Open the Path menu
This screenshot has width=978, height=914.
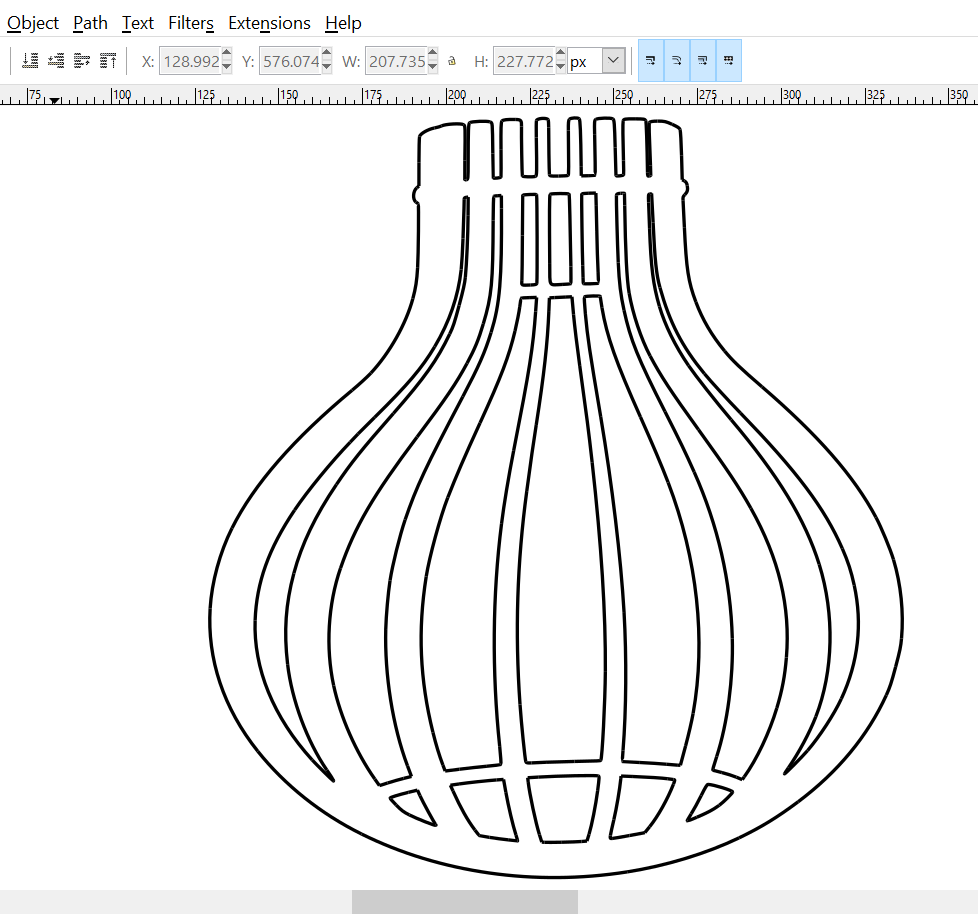[x=90, y=23]
